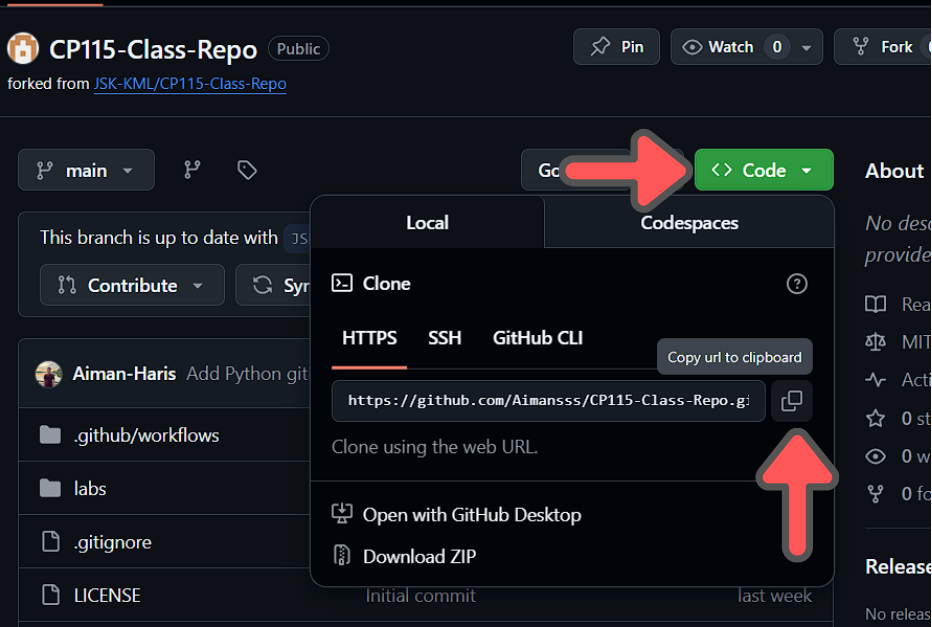The height and width of the screenshot is (627, 932).
Task: Click the MIT license scale icon
Action: click(x=875, y=342)
